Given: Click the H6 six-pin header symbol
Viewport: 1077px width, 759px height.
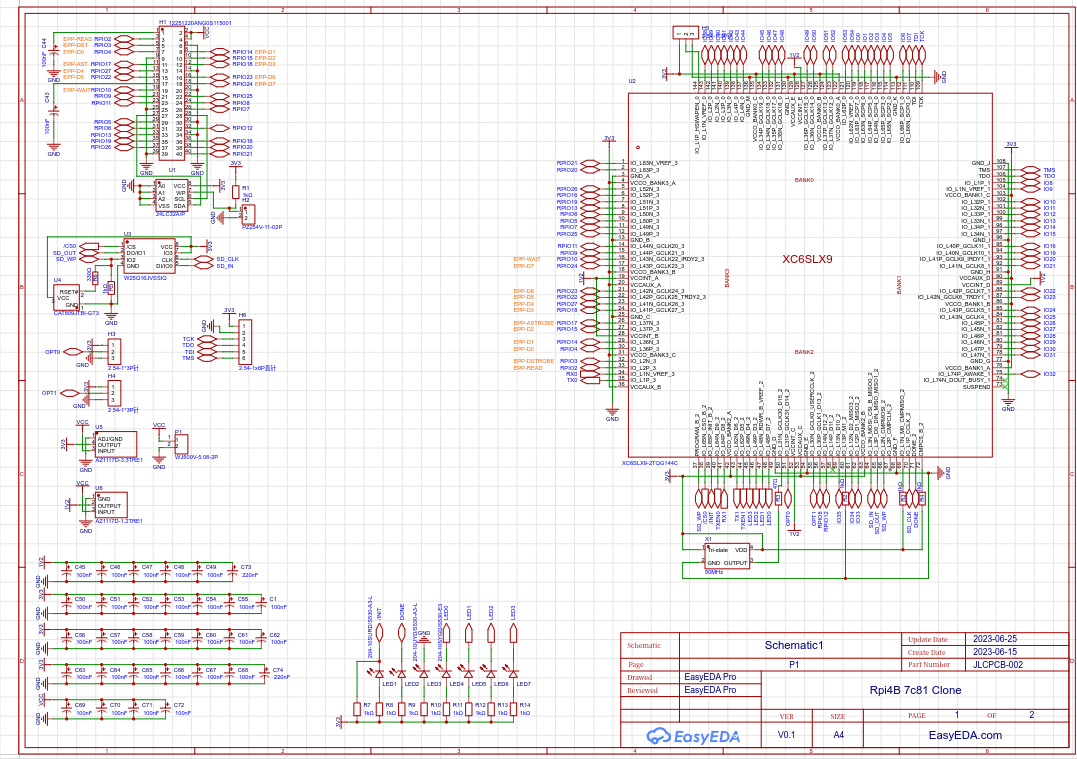Looking at the screenshot, I should 245,342.
